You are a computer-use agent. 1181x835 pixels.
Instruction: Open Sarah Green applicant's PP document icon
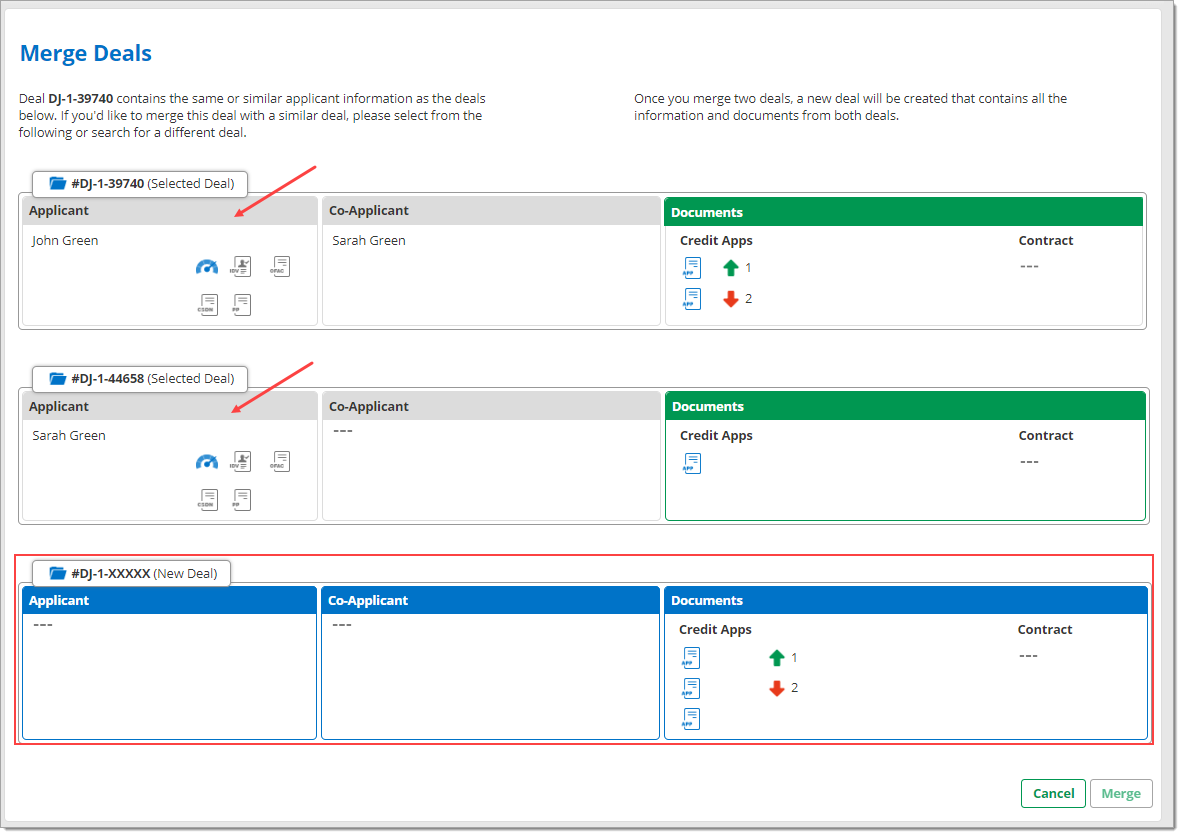click(x=241, y=499)
